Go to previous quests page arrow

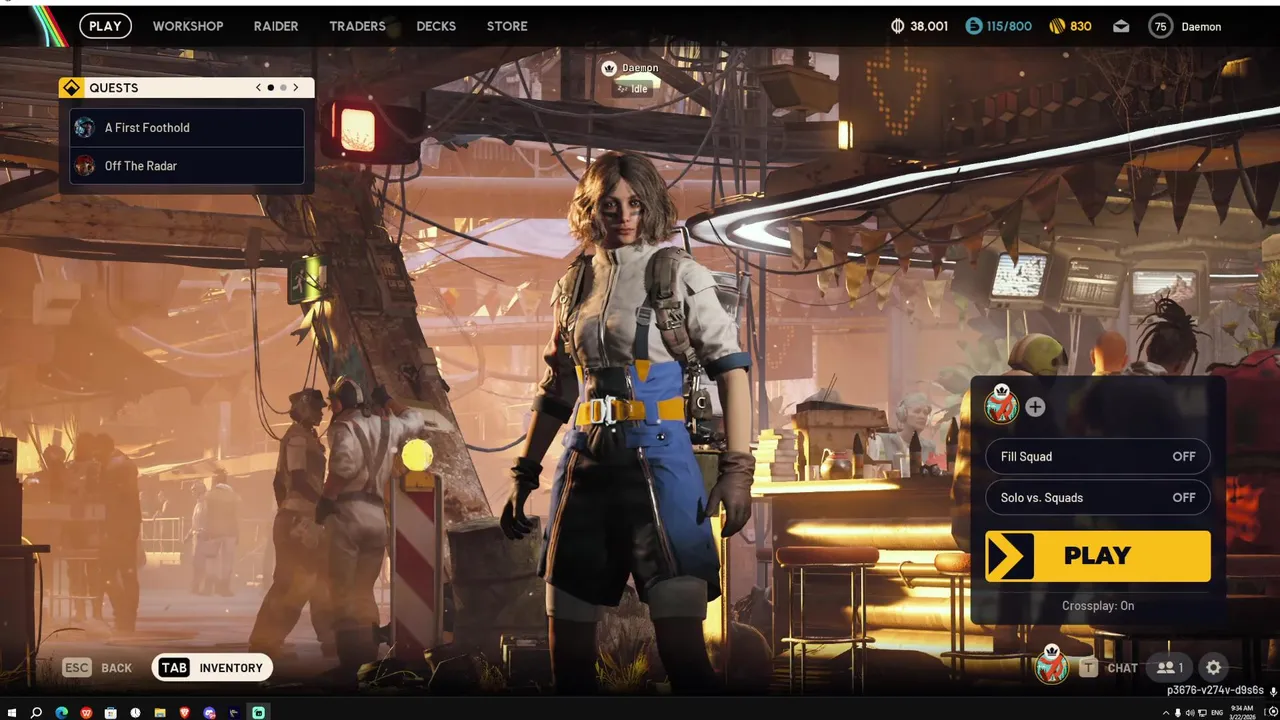(x=258, y=88)
